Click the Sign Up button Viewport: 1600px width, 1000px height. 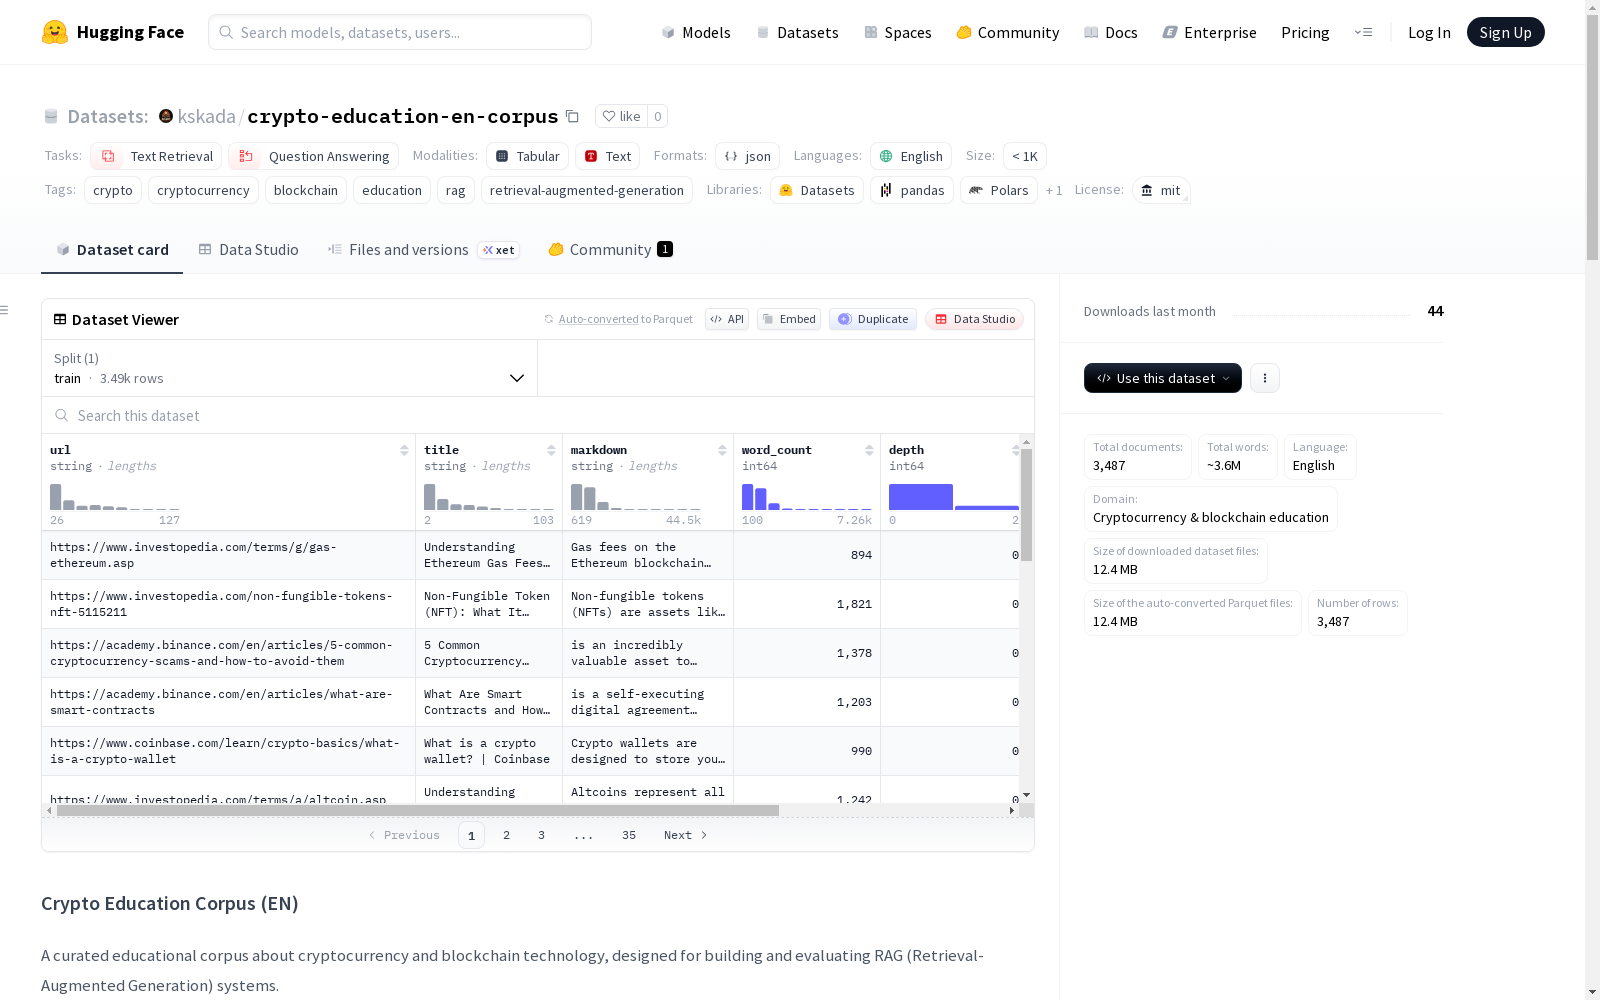click(1505, 32)
